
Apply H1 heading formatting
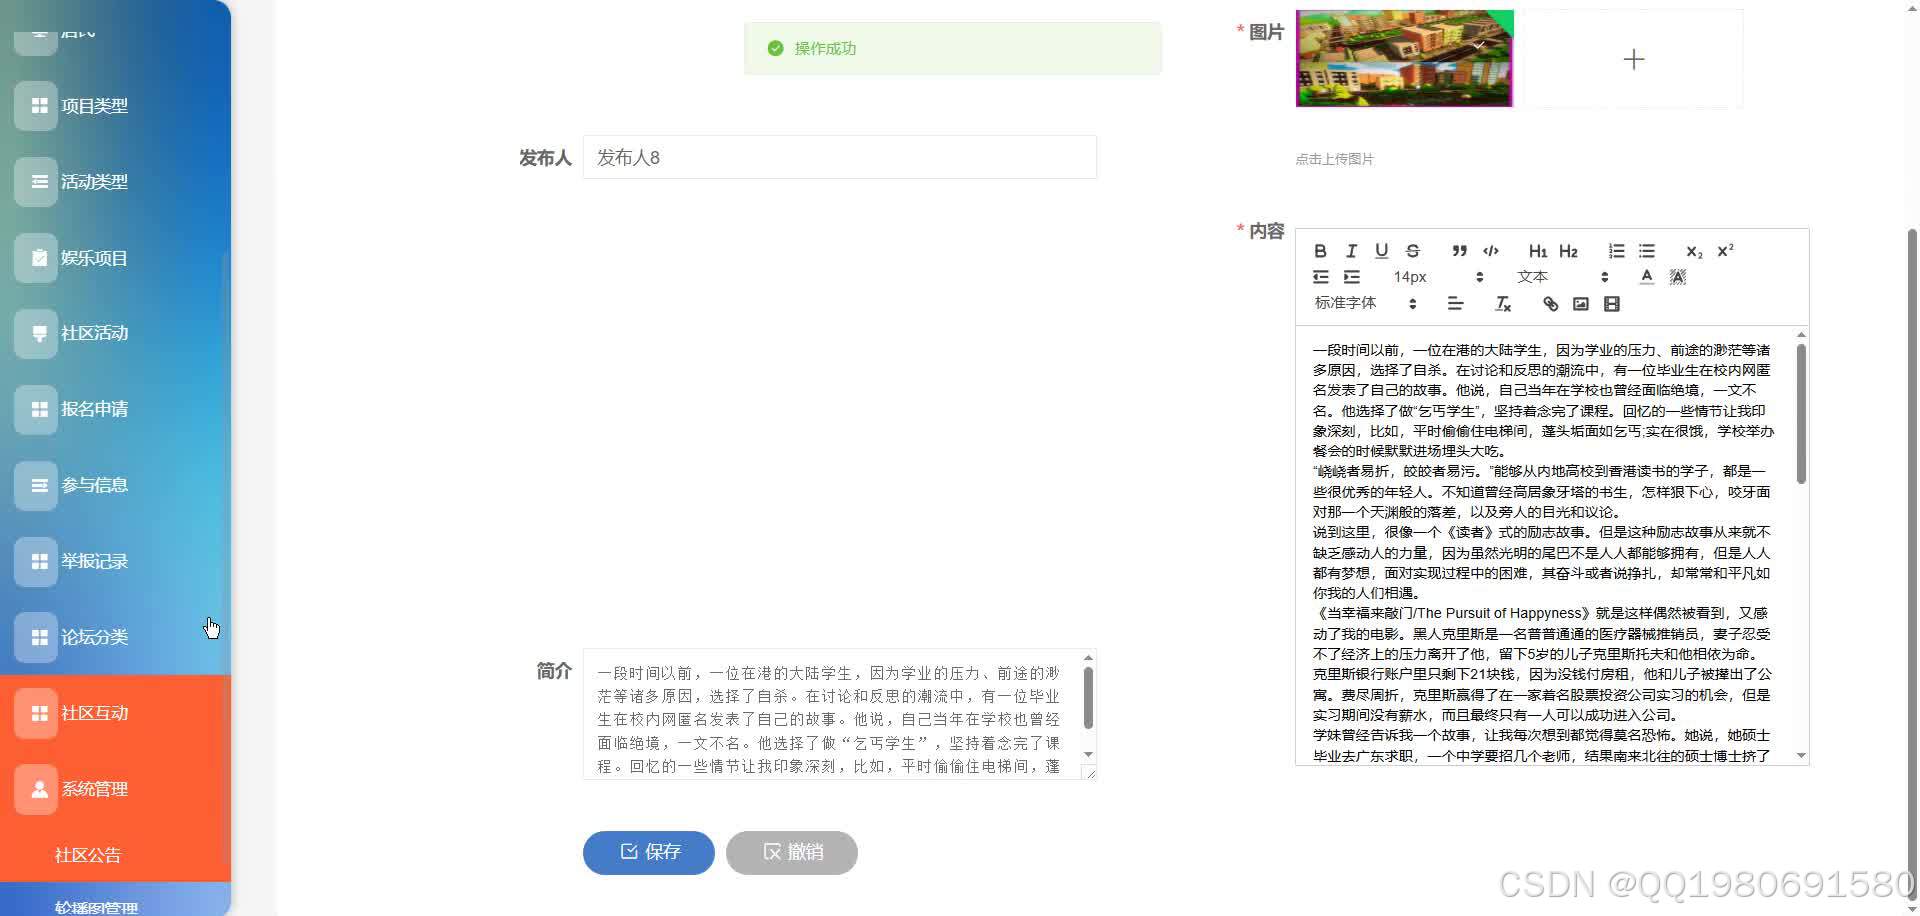pos(1538,251)
